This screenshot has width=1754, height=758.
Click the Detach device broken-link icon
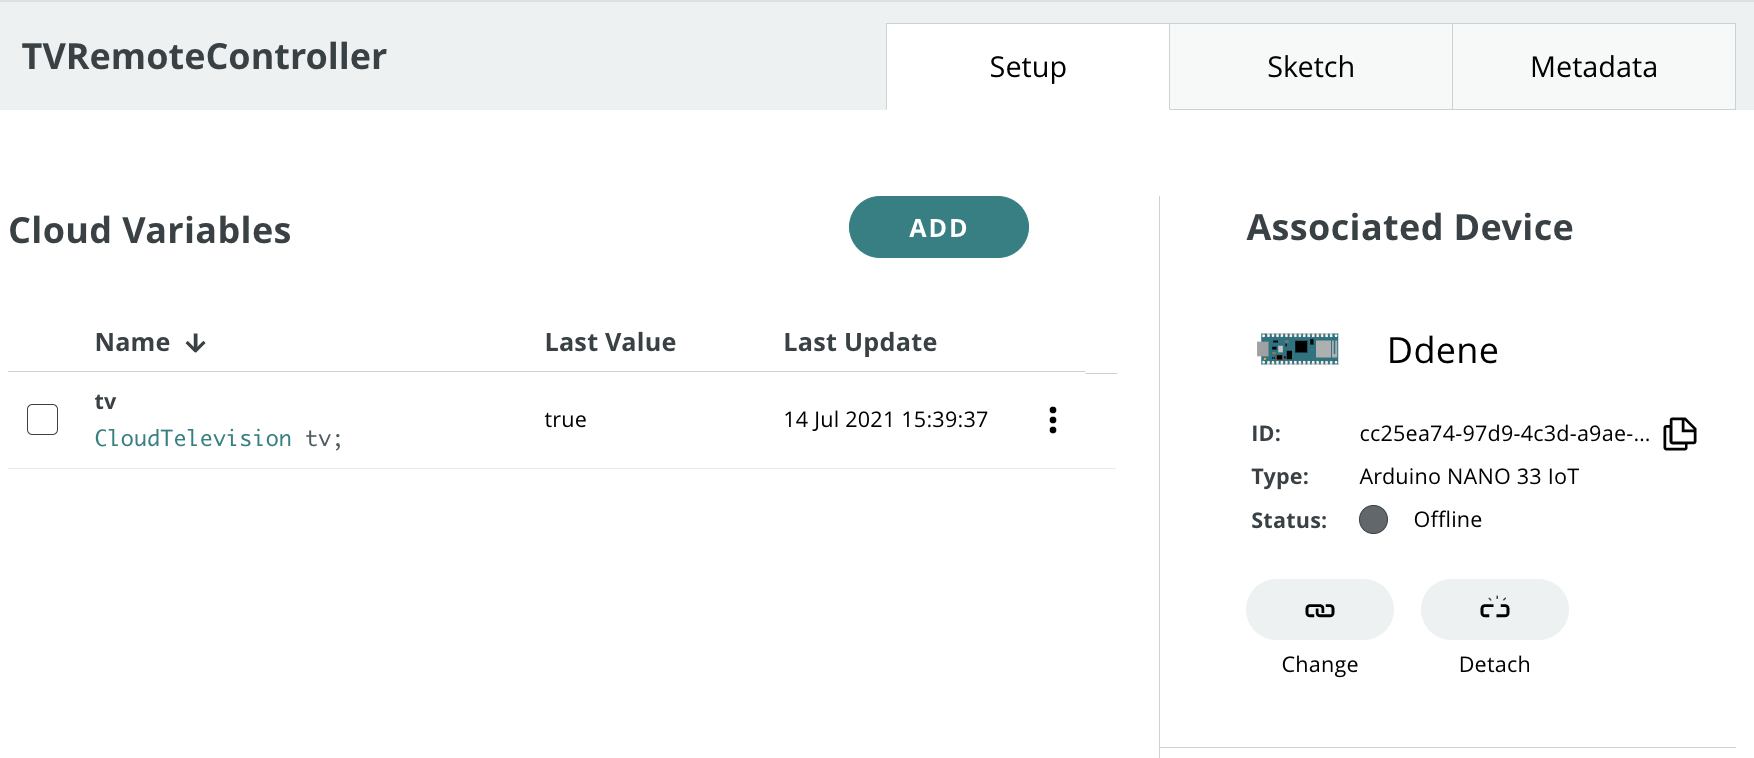1494,610
